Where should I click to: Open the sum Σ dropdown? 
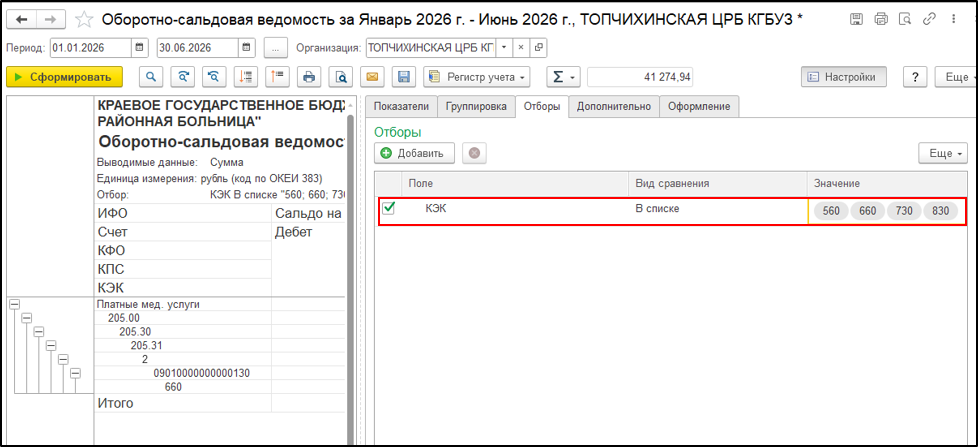pyautogui.click(x=564, y=77)
